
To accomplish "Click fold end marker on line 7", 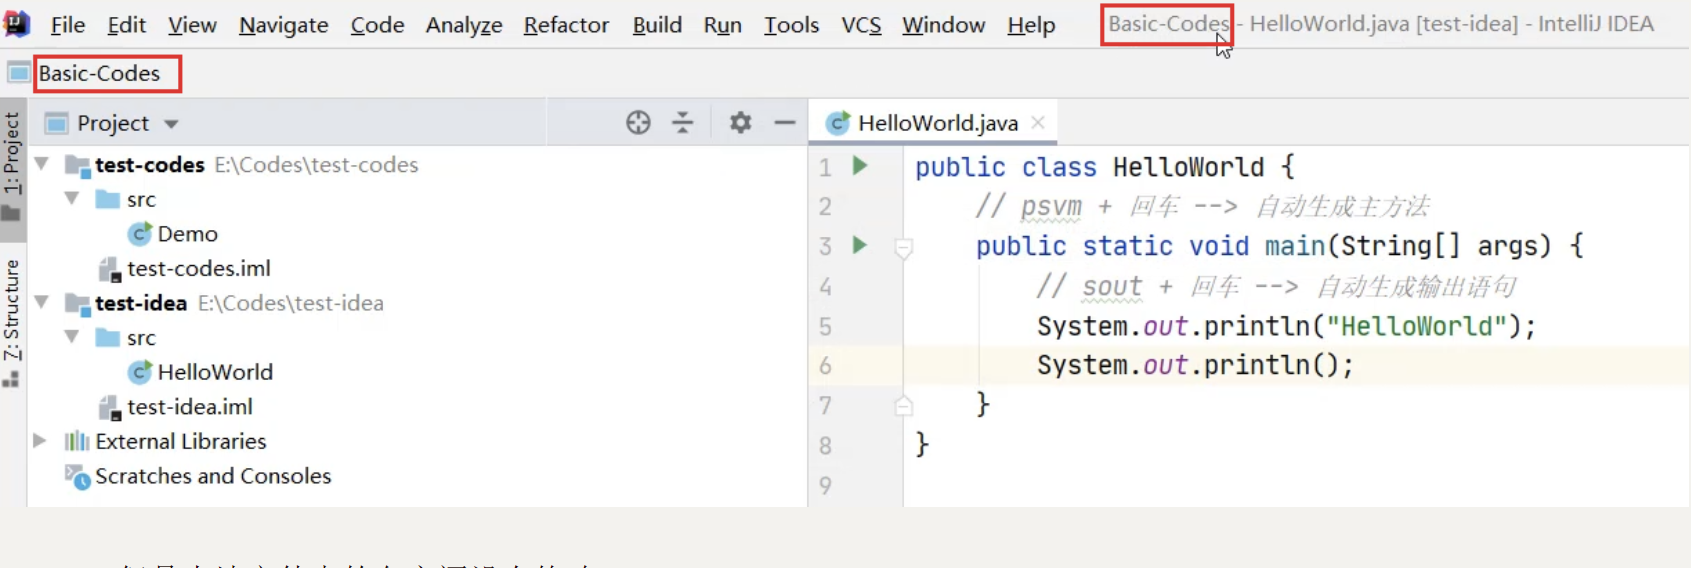I will coord(903,405).
